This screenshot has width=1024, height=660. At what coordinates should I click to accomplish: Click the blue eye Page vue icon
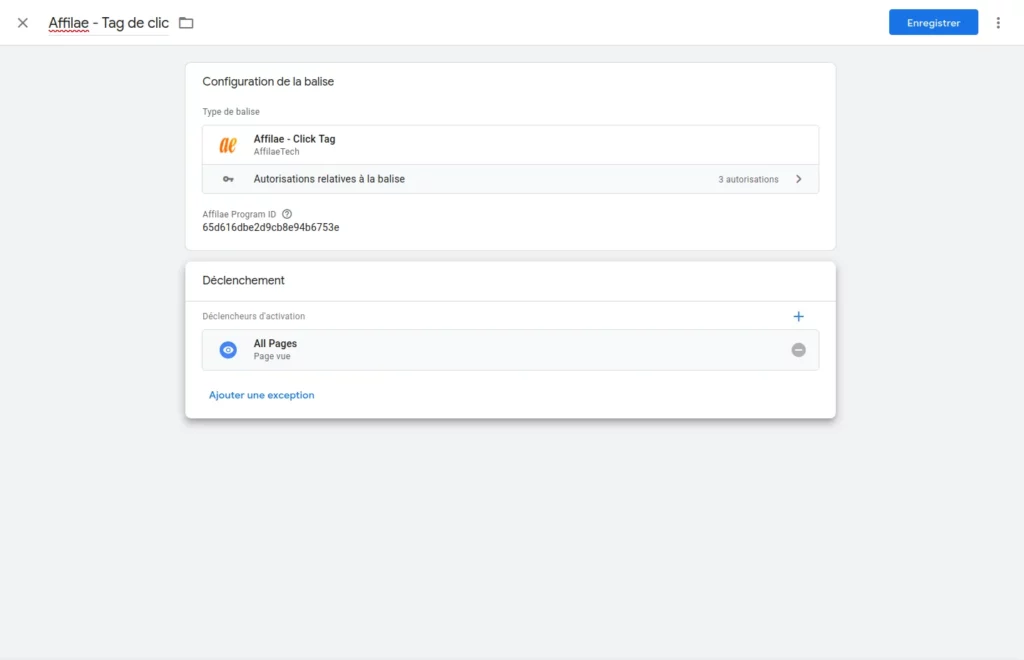[228, 350]
